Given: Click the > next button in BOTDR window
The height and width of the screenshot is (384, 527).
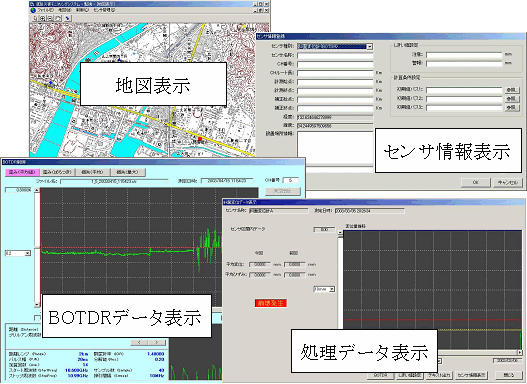Looking at the screenshot, I should point(157,343).
